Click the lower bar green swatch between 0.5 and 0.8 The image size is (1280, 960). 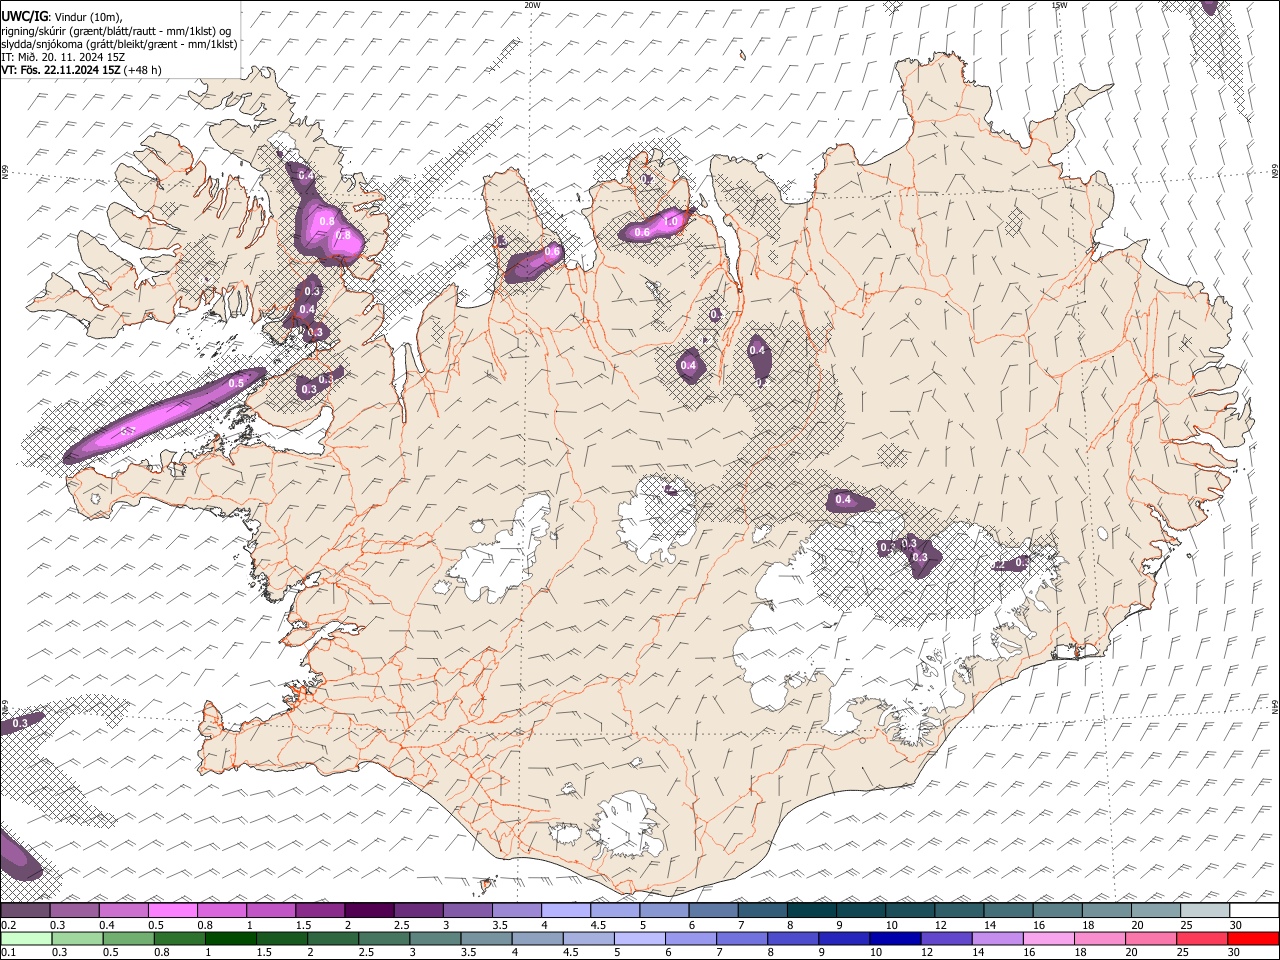coord(128,939)
